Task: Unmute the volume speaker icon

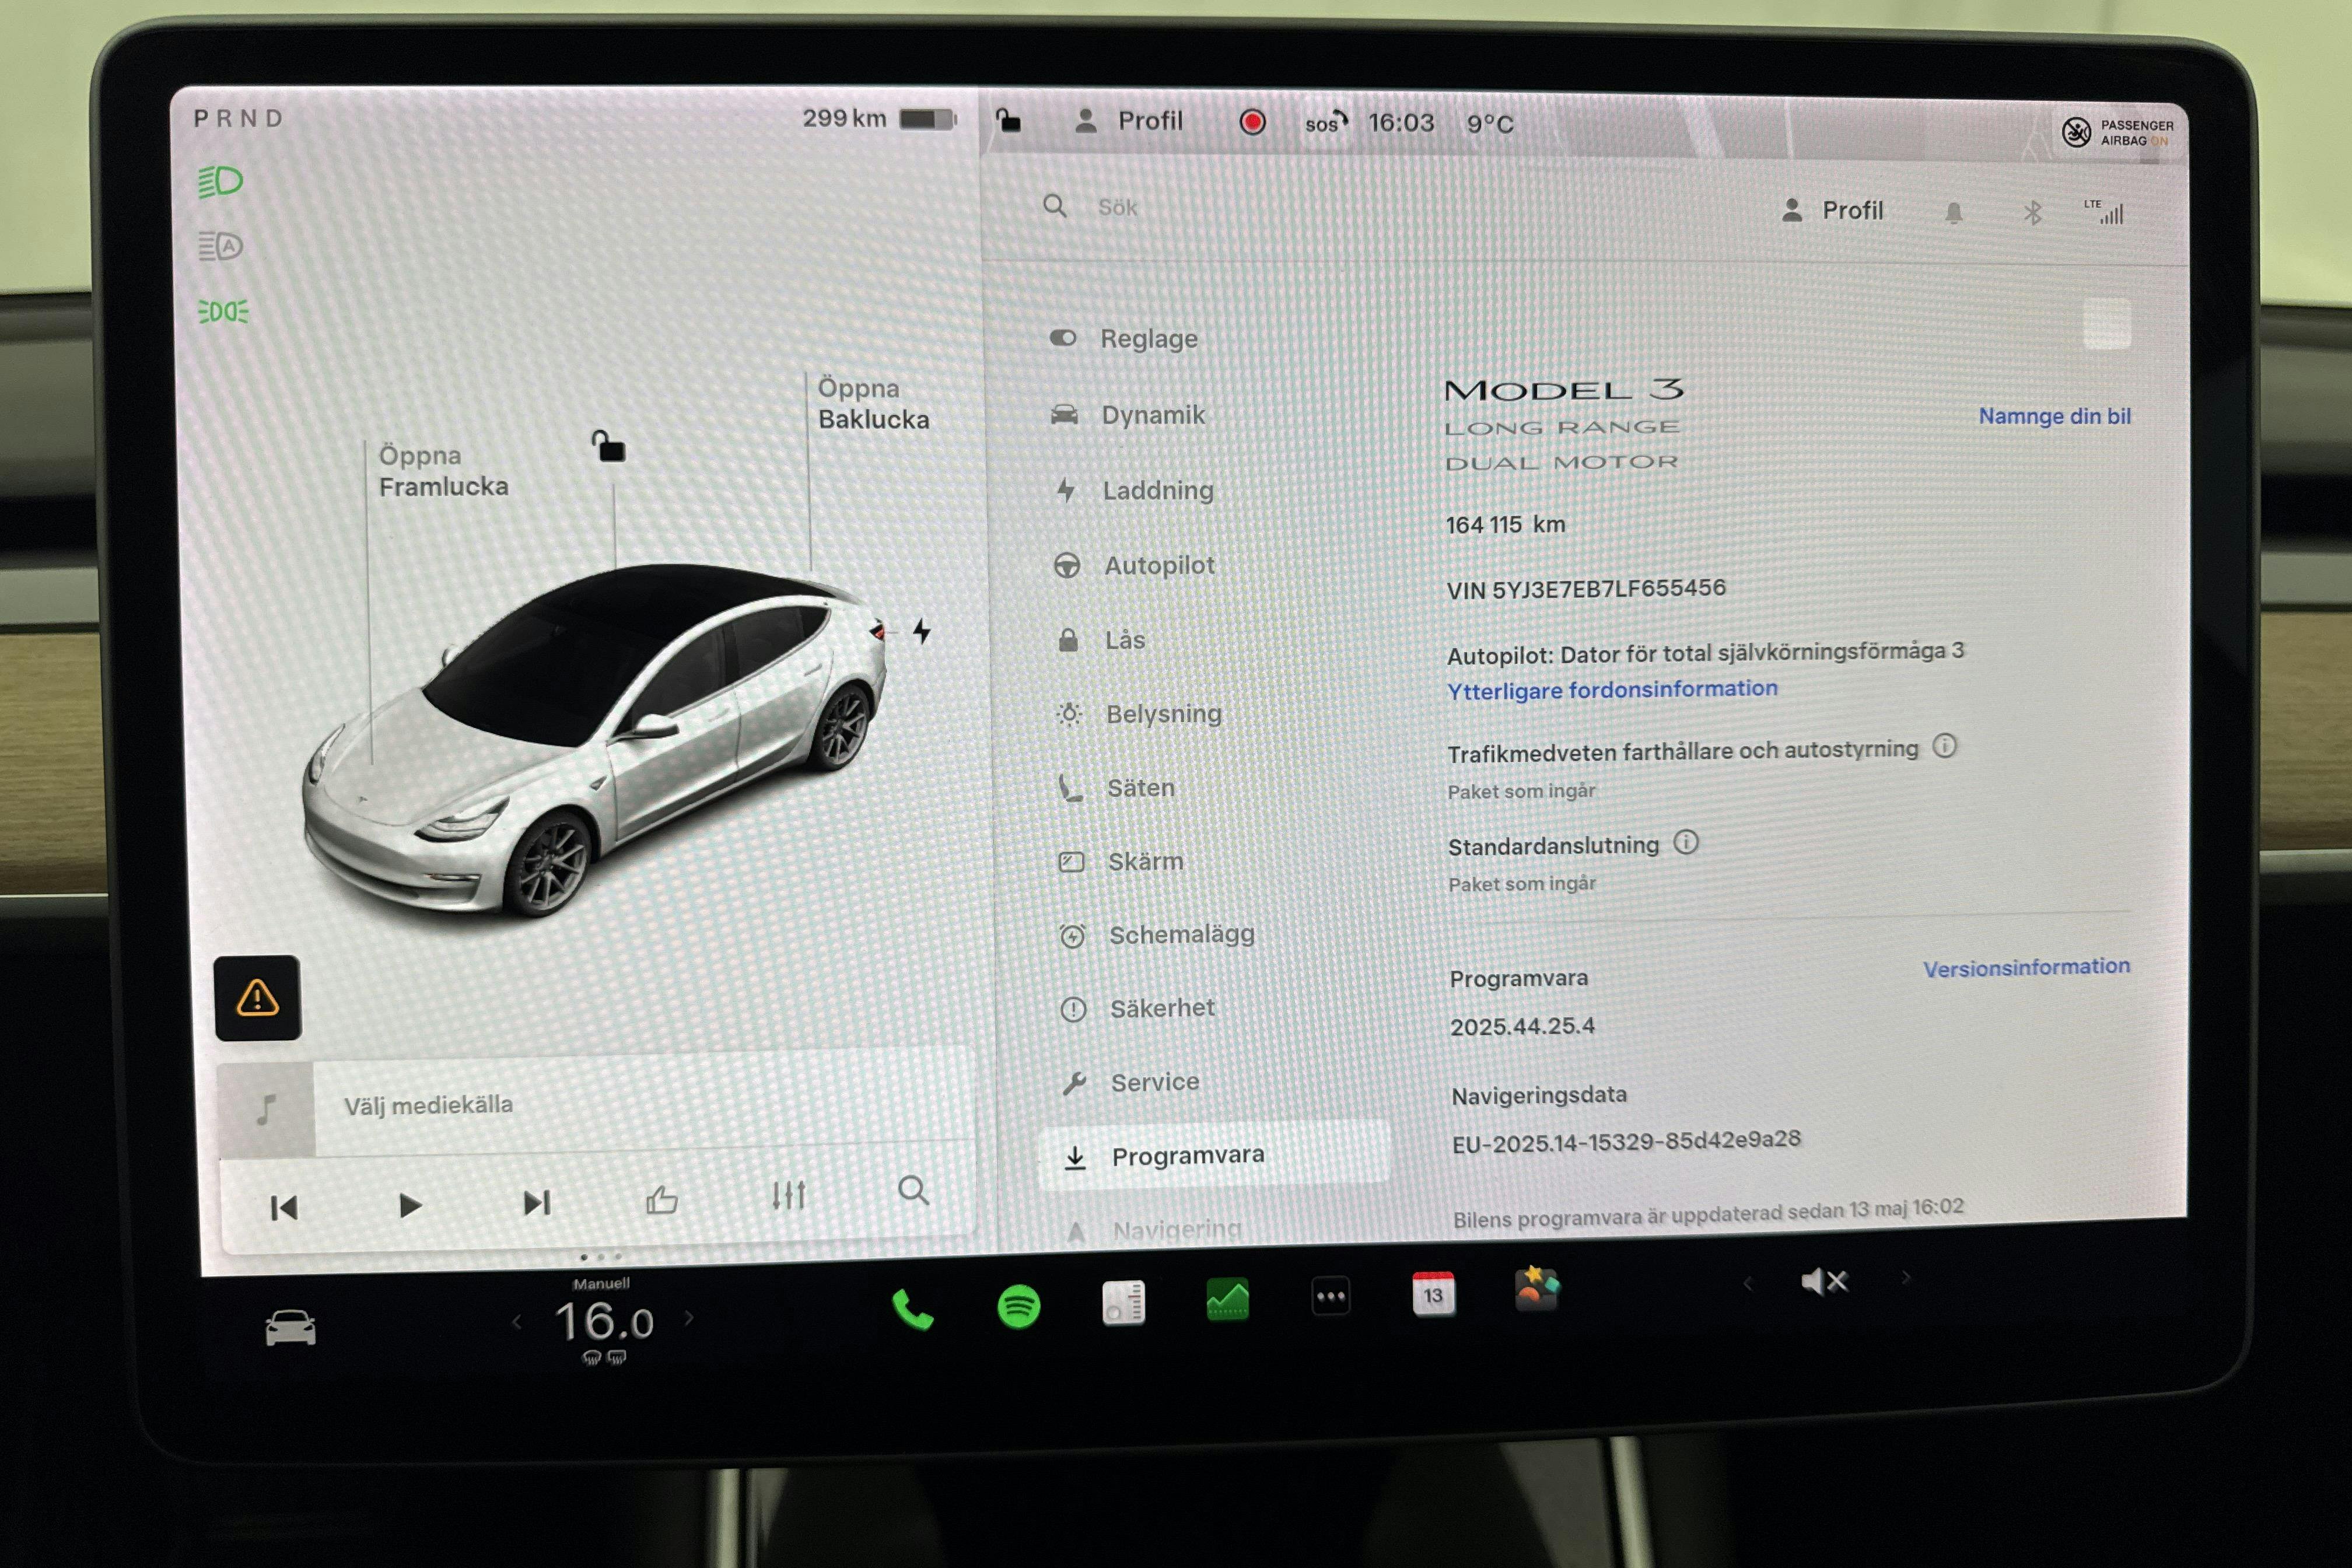Action: tap(1825, 1281)
